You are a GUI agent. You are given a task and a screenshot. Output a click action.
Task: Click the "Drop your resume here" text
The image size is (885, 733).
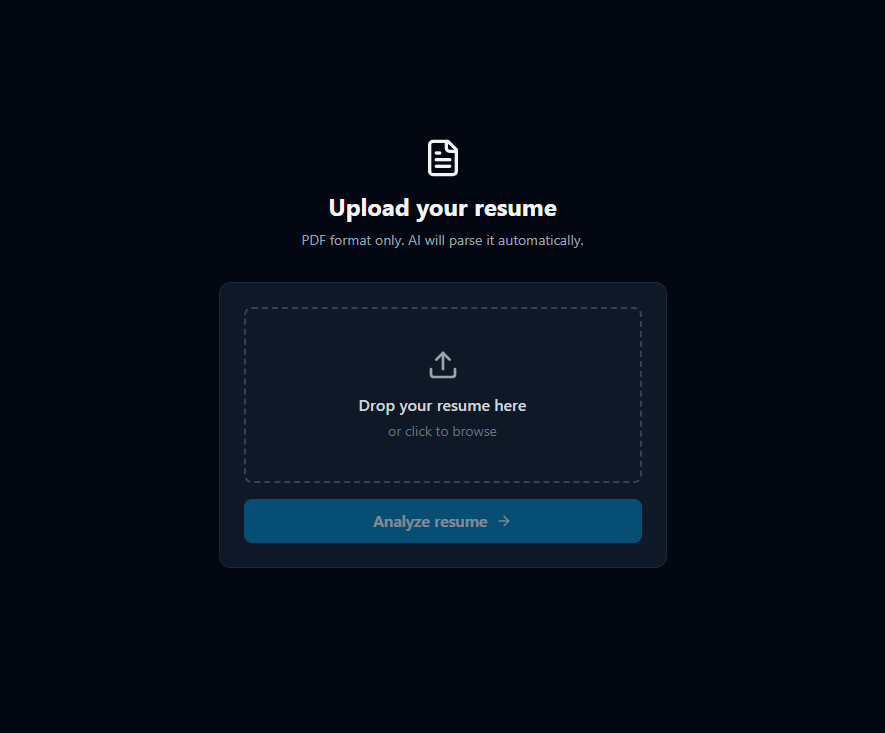pos(442,406)
